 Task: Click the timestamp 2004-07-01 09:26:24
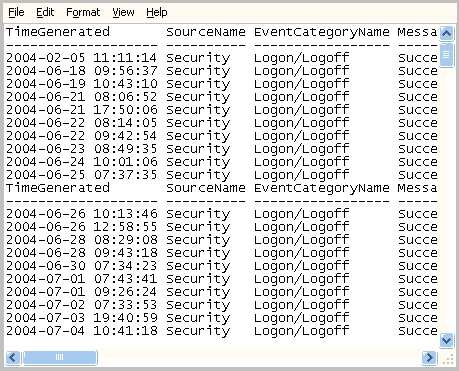coord(81,292)
